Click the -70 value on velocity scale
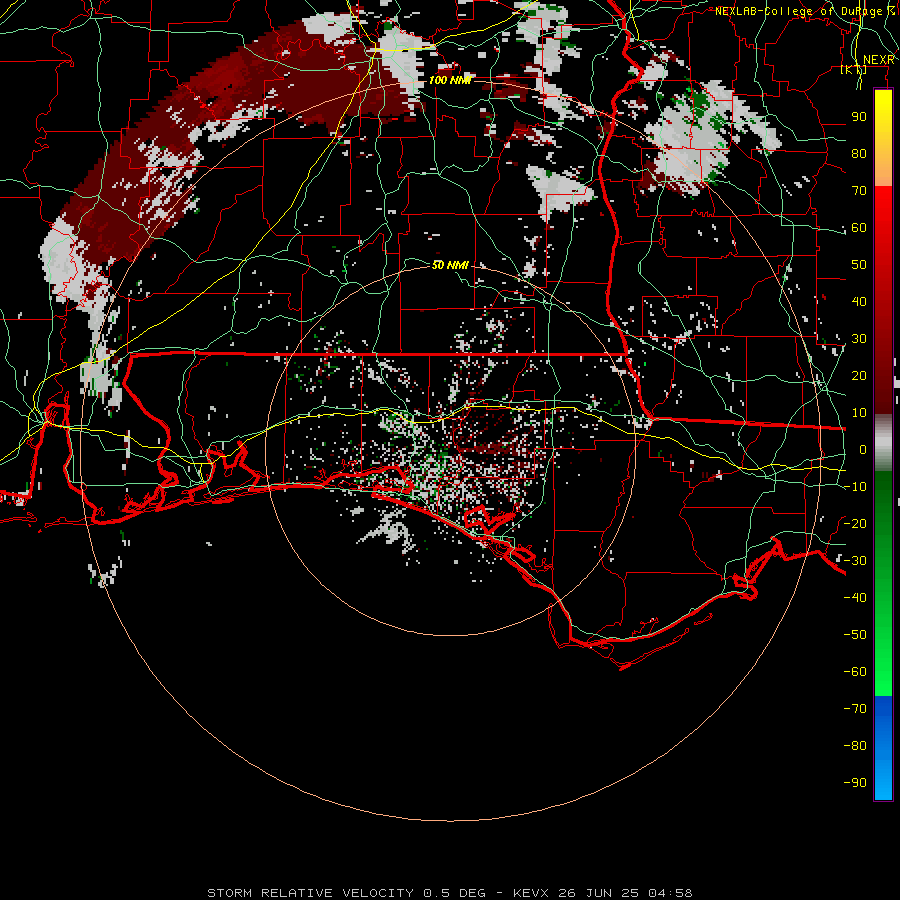The image size is (900, 900). (855, 709)
